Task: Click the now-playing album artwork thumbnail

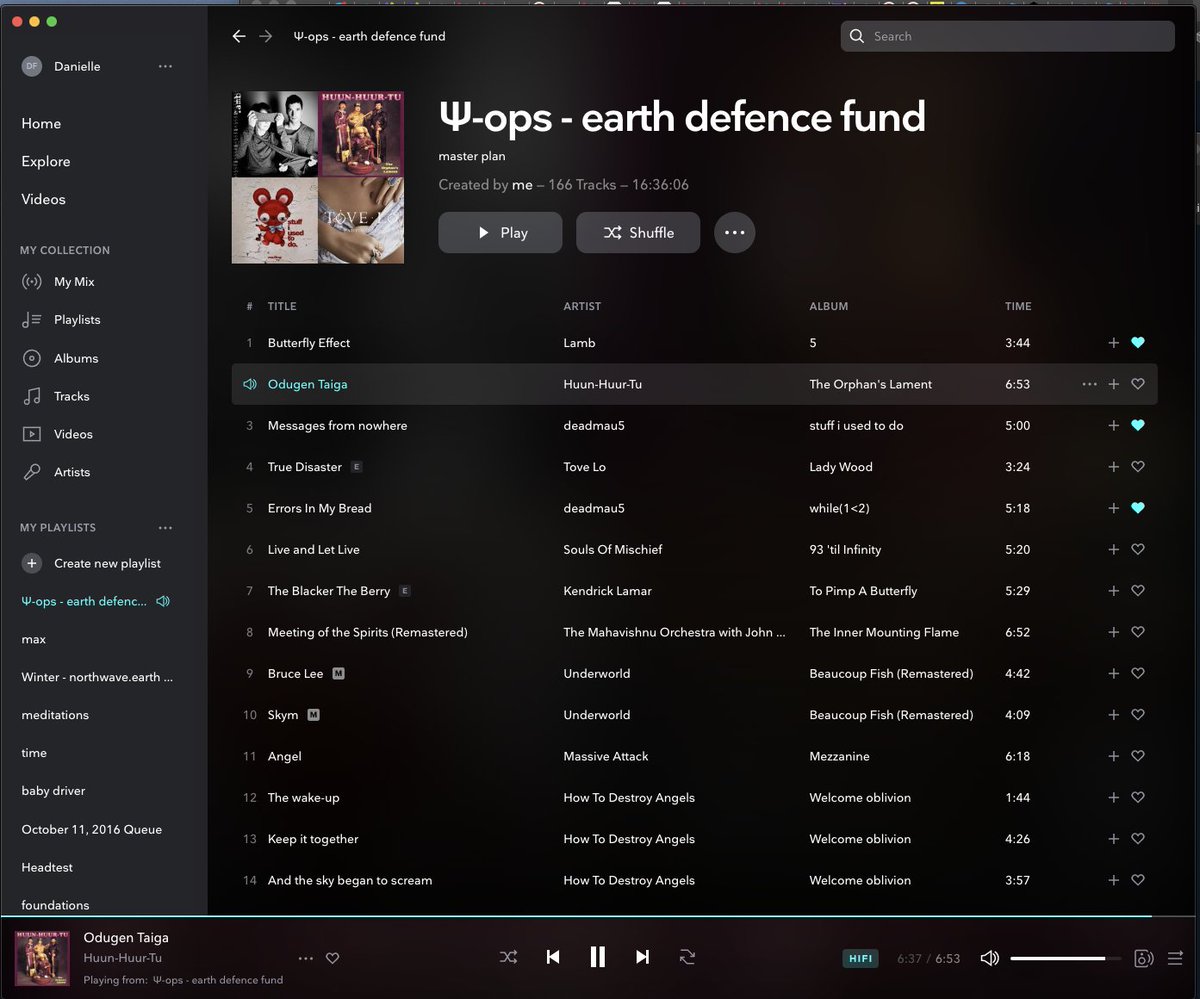Action: click(42, 958)
